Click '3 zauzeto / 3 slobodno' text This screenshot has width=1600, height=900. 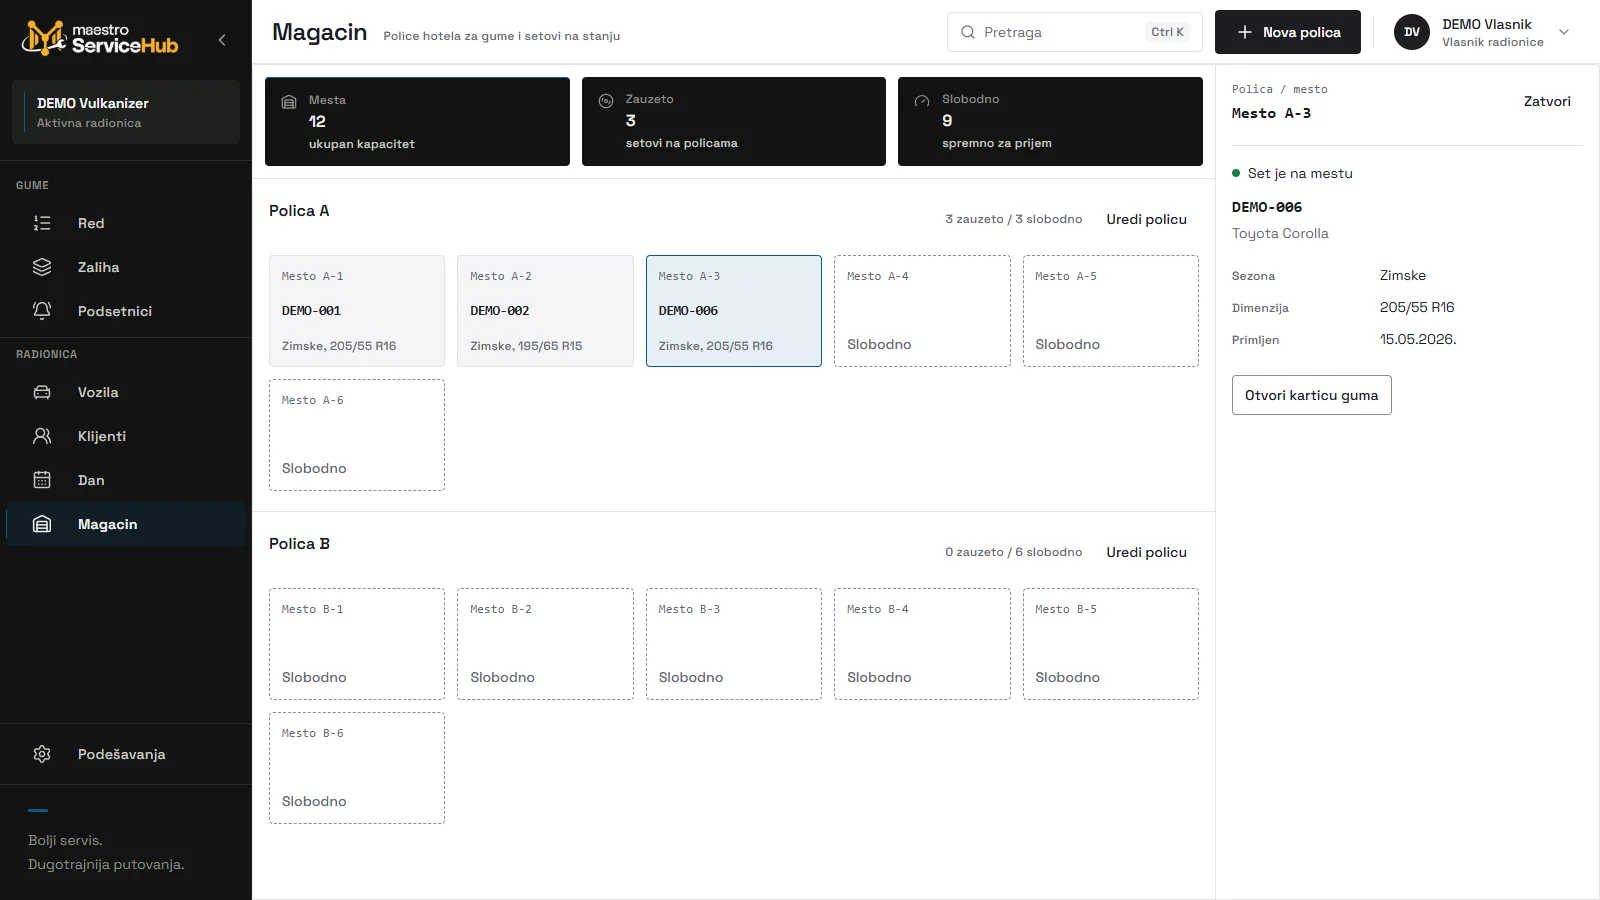click(1014, 219)
